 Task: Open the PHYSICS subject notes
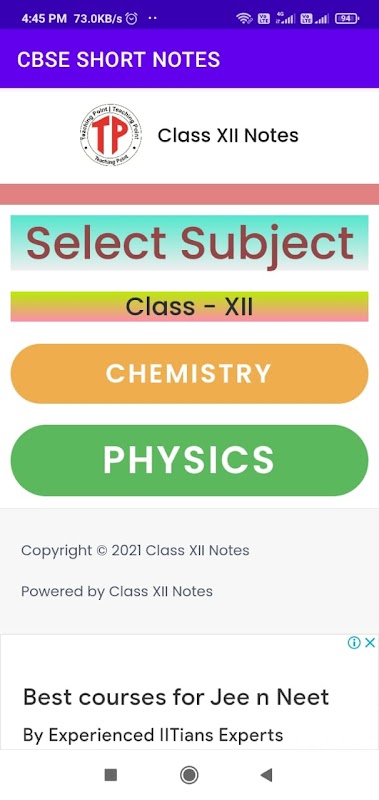189,460
